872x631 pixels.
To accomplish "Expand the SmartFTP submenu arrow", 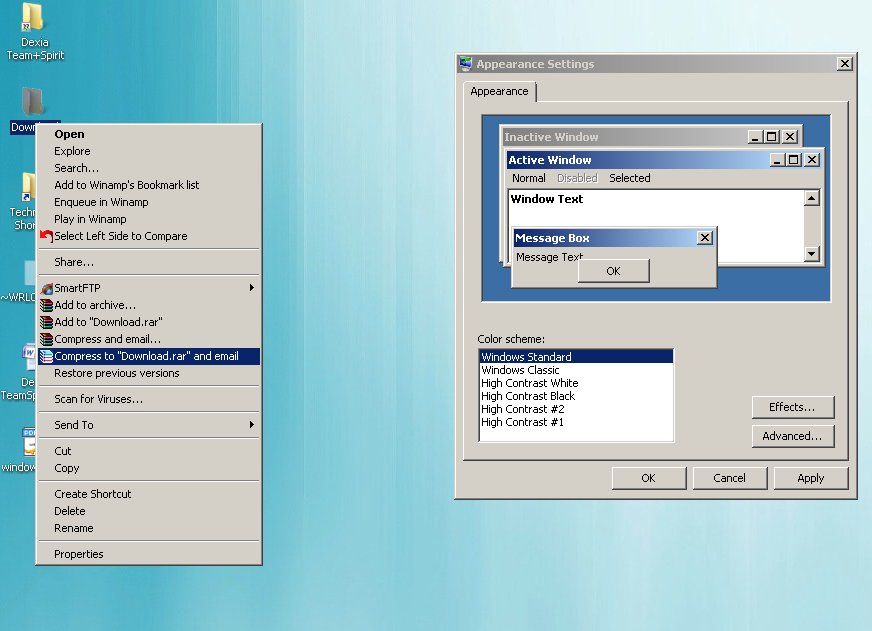I will click(x=251, y=288).
